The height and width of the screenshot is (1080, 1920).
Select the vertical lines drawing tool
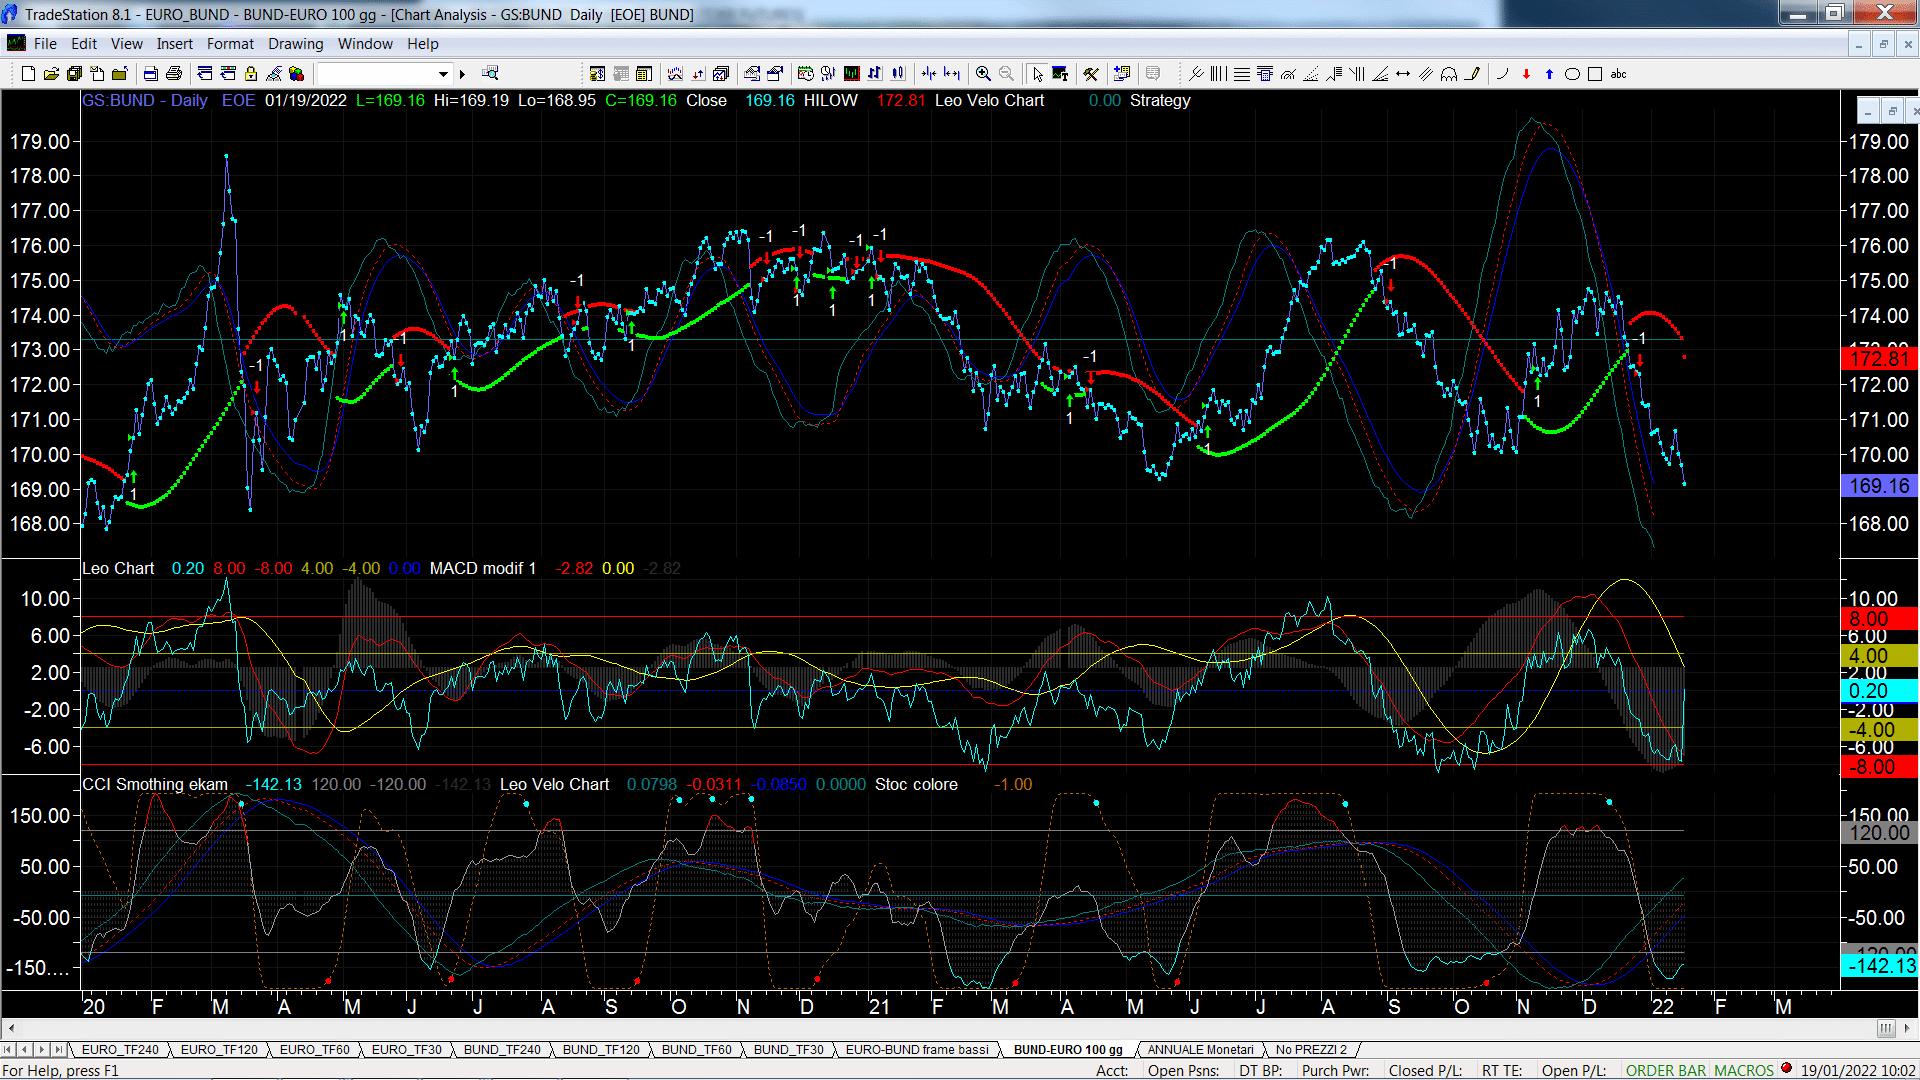(x=1218, y=73)
